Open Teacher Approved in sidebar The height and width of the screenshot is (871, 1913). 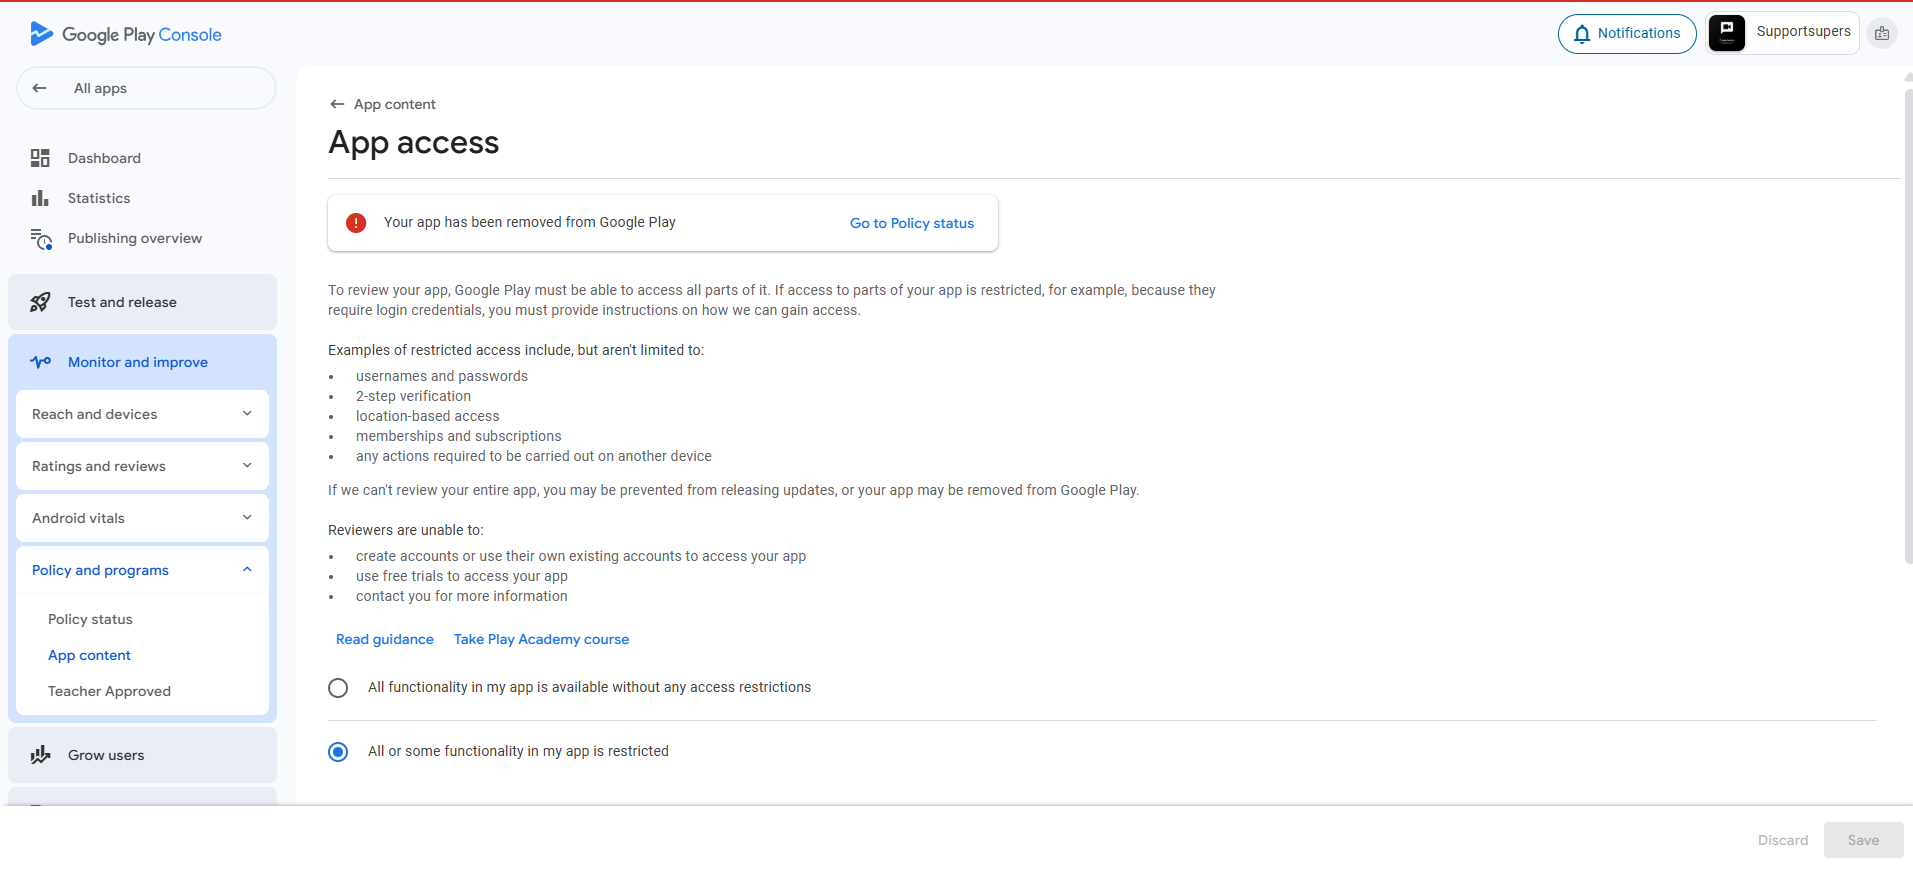pos(109,691)
